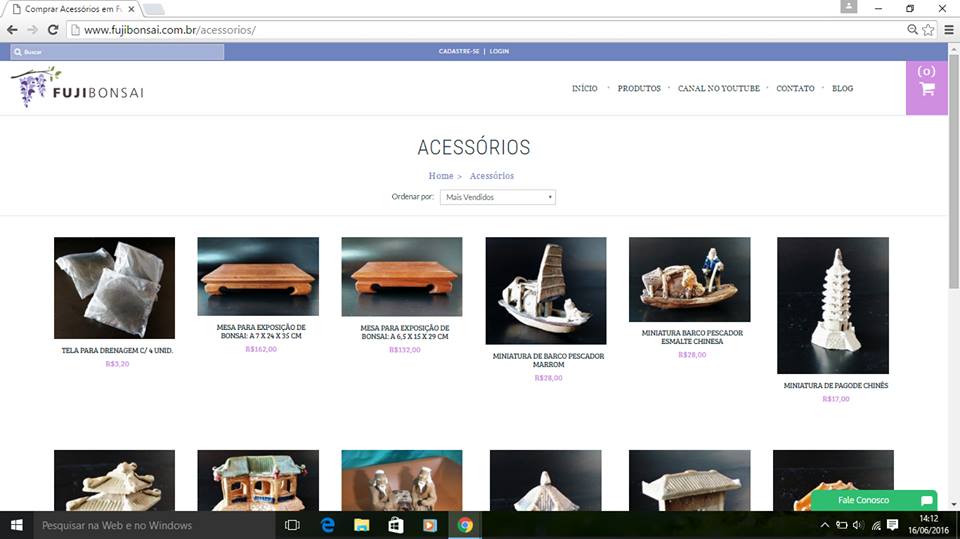Click the LOGIN link
This screenshot has width=960, height=539.
(x=499, y=51)
